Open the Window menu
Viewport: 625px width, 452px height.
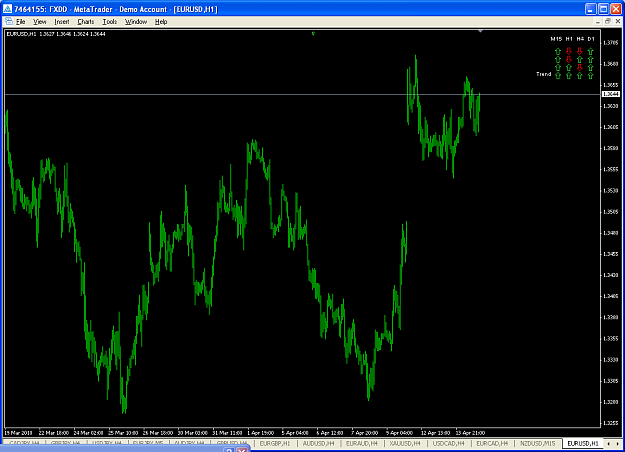(x=136, y=22)
